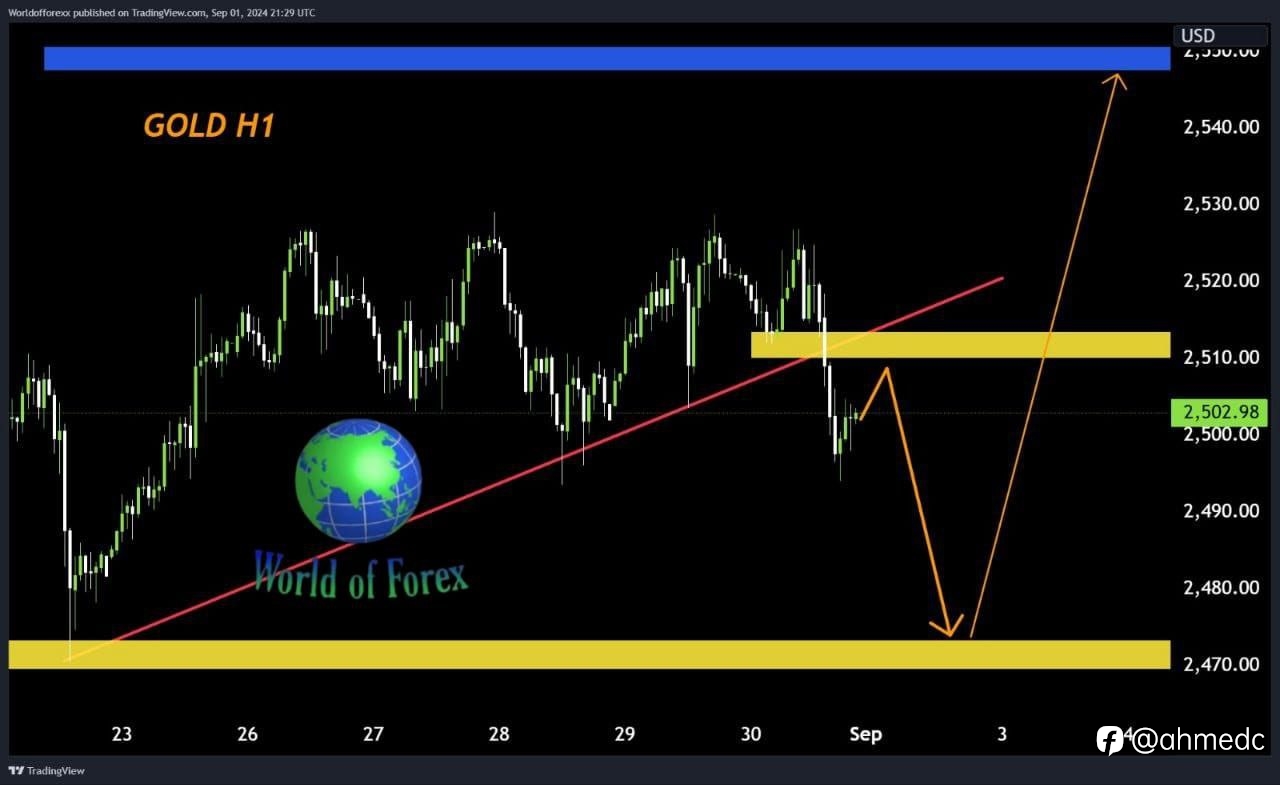Select the GOLD H1 text annotation
The height and width of the screenshot is (785, 1280).
209,125
